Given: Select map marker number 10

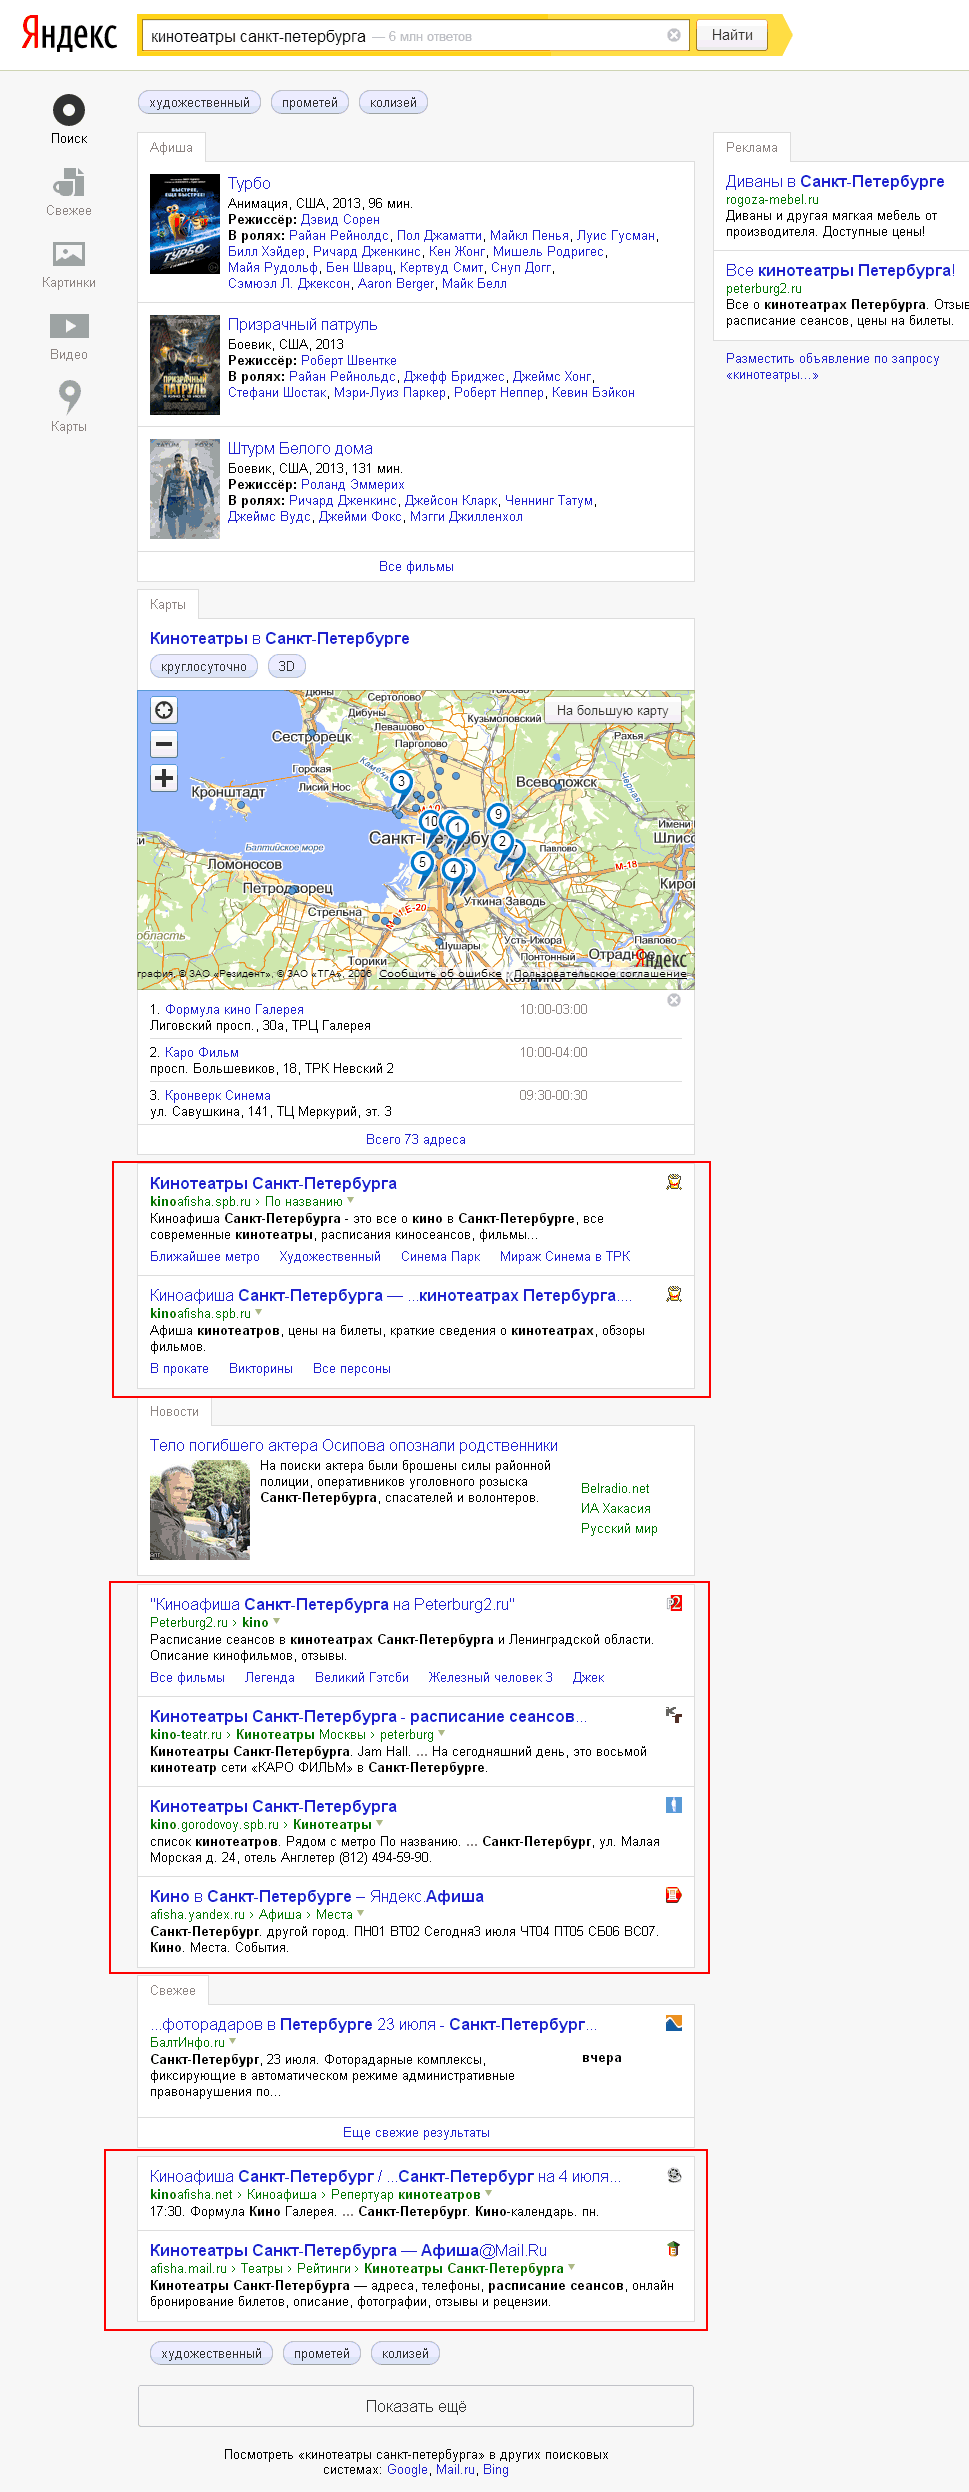Looking at the screenshot, I should [x=431, y=822].
